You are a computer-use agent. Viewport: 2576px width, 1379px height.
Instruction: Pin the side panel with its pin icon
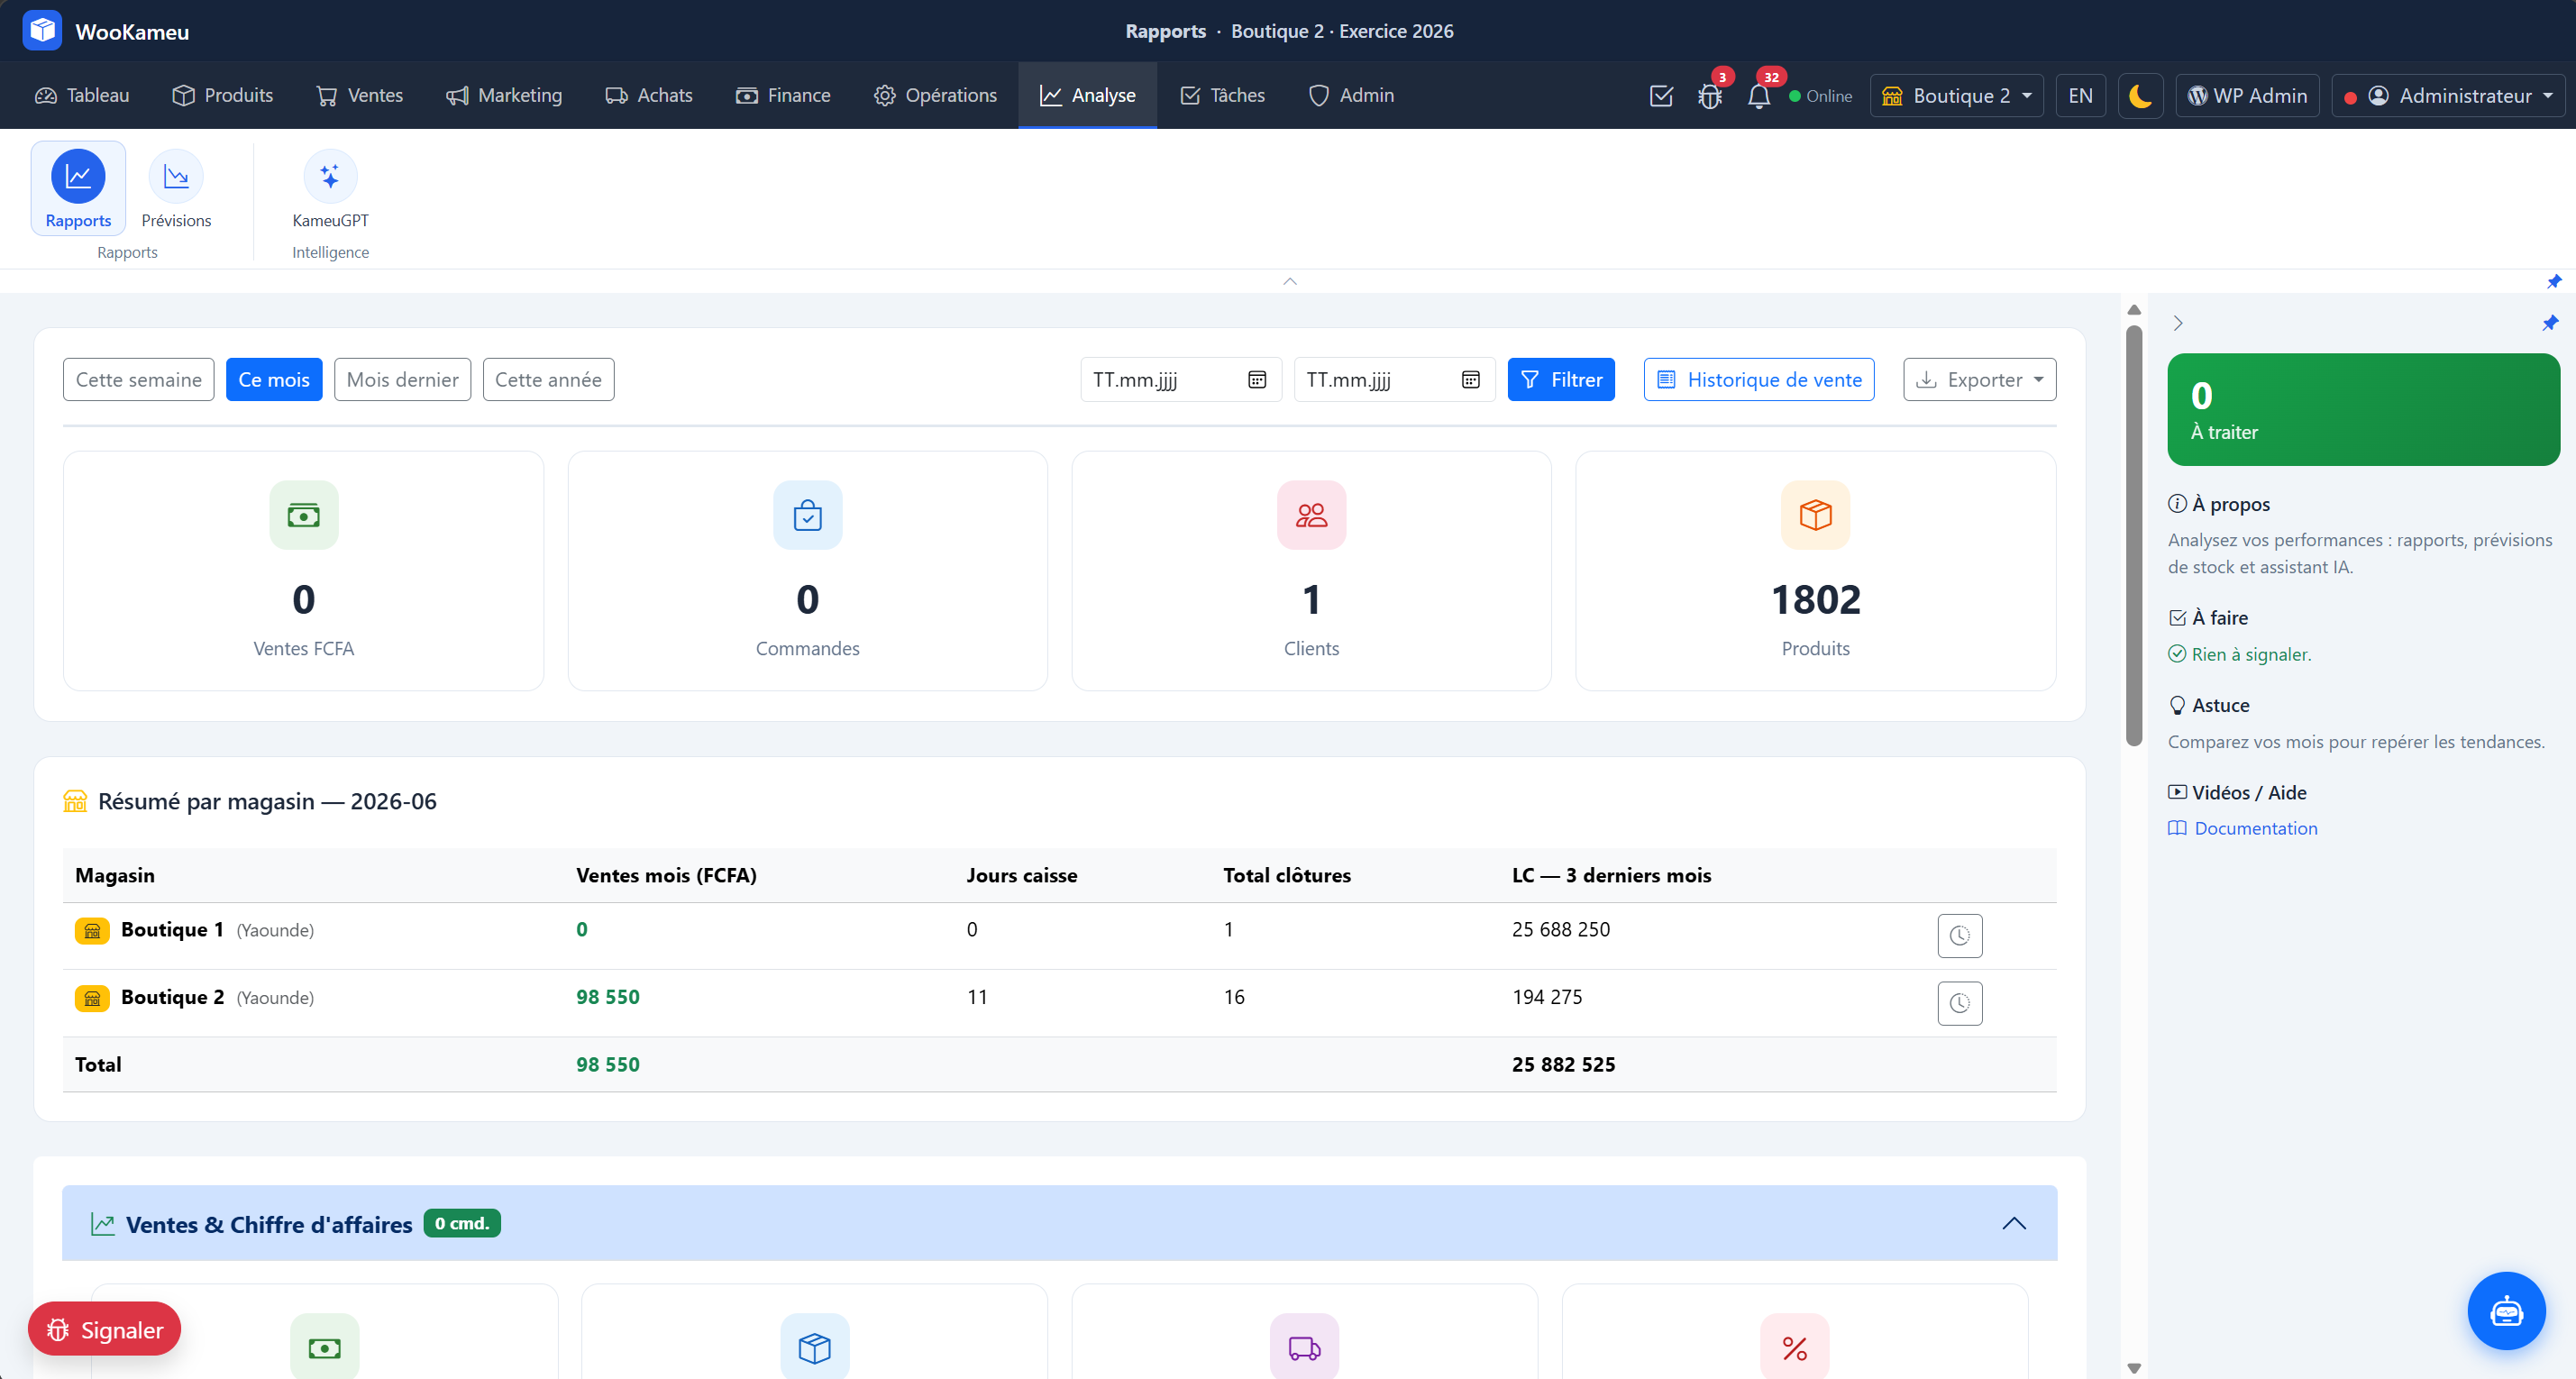(2549, 323)
